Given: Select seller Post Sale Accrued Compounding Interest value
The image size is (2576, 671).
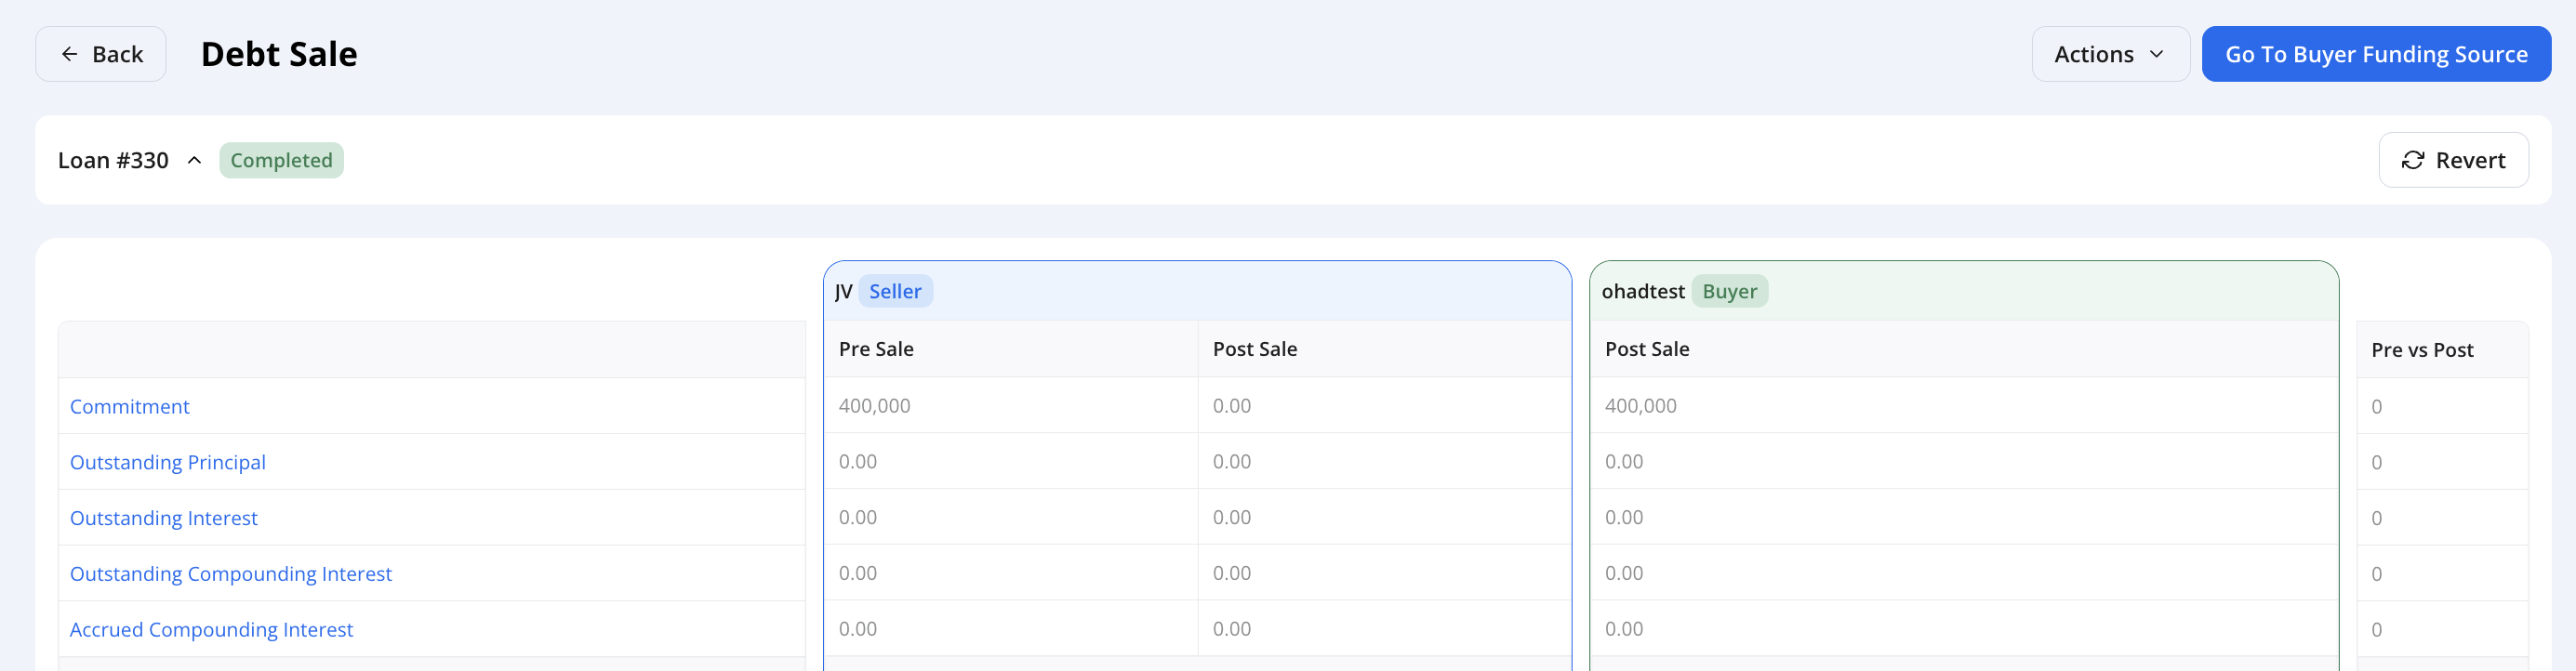Looking at the screenshot, I should click(x=1232, y=630).
